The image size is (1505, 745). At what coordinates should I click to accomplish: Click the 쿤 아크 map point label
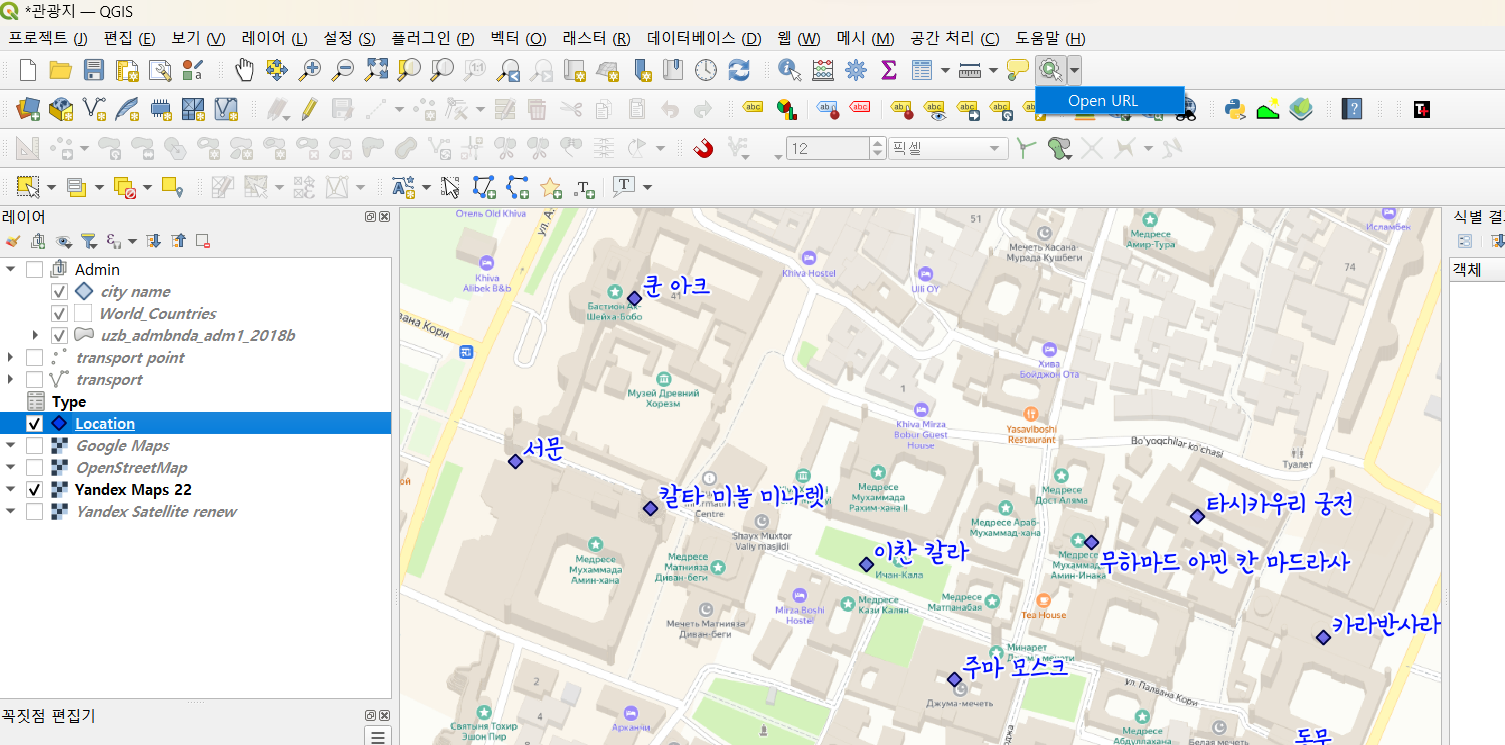pyautogui.click(x=676, y=286)
